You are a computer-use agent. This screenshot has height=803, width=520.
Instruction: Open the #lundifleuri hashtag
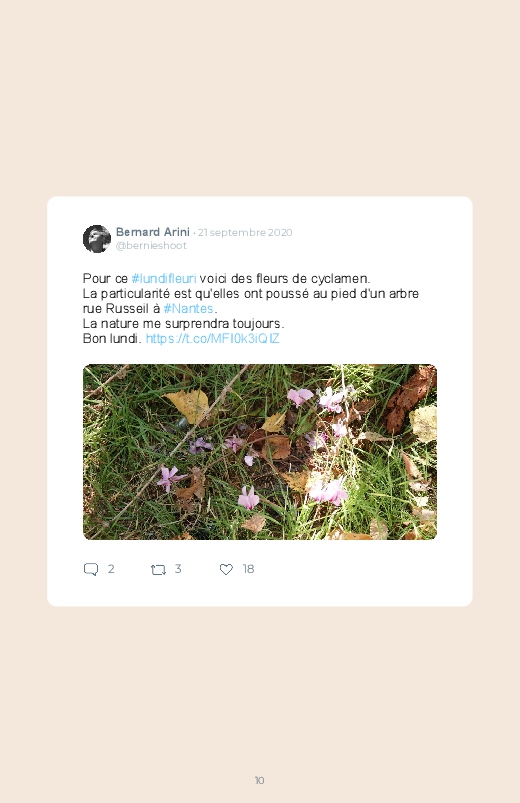[x=164, y=279]
